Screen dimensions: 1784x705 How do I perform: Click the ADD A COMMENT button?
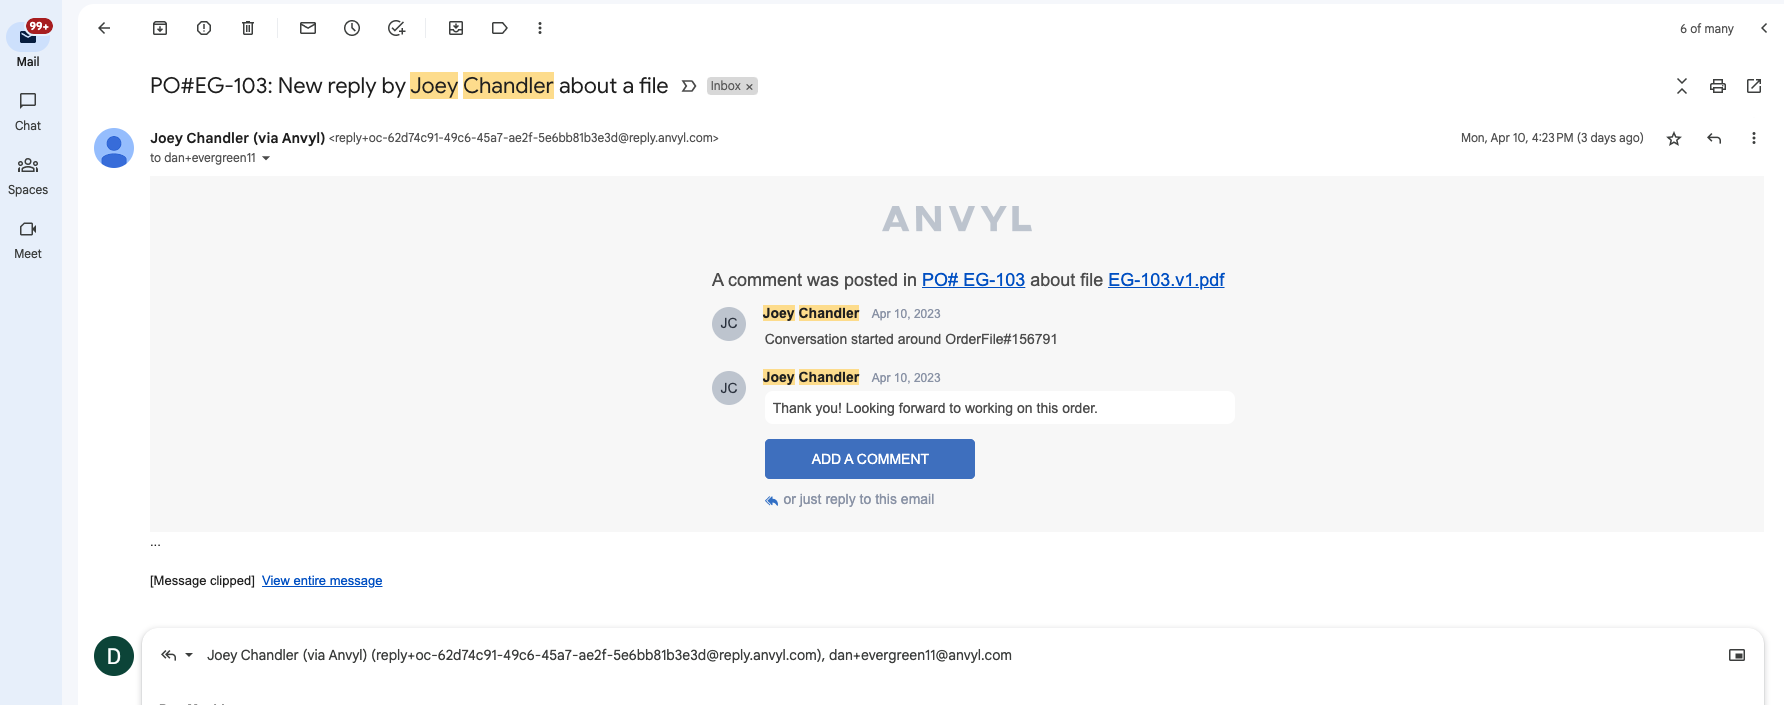[x=870, y=459]
